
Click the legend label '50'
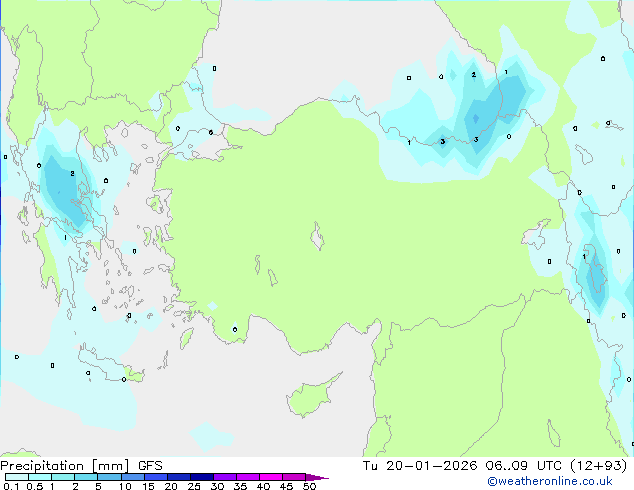(x=309, y=486)
